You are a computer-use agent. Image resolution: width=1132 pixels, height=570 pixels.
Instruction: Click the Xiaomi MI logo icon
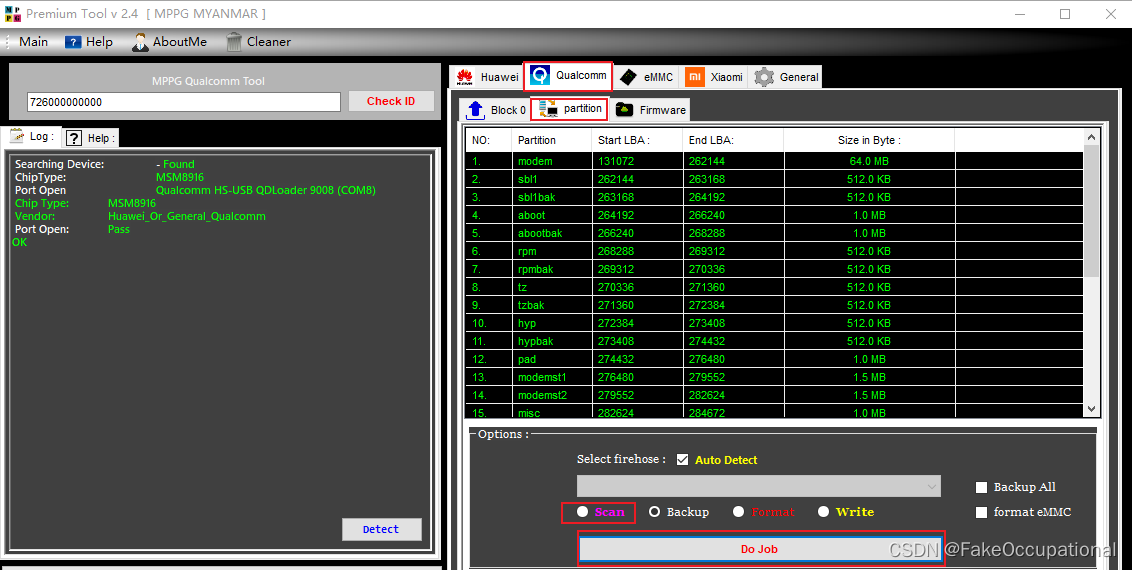[695, 76]
